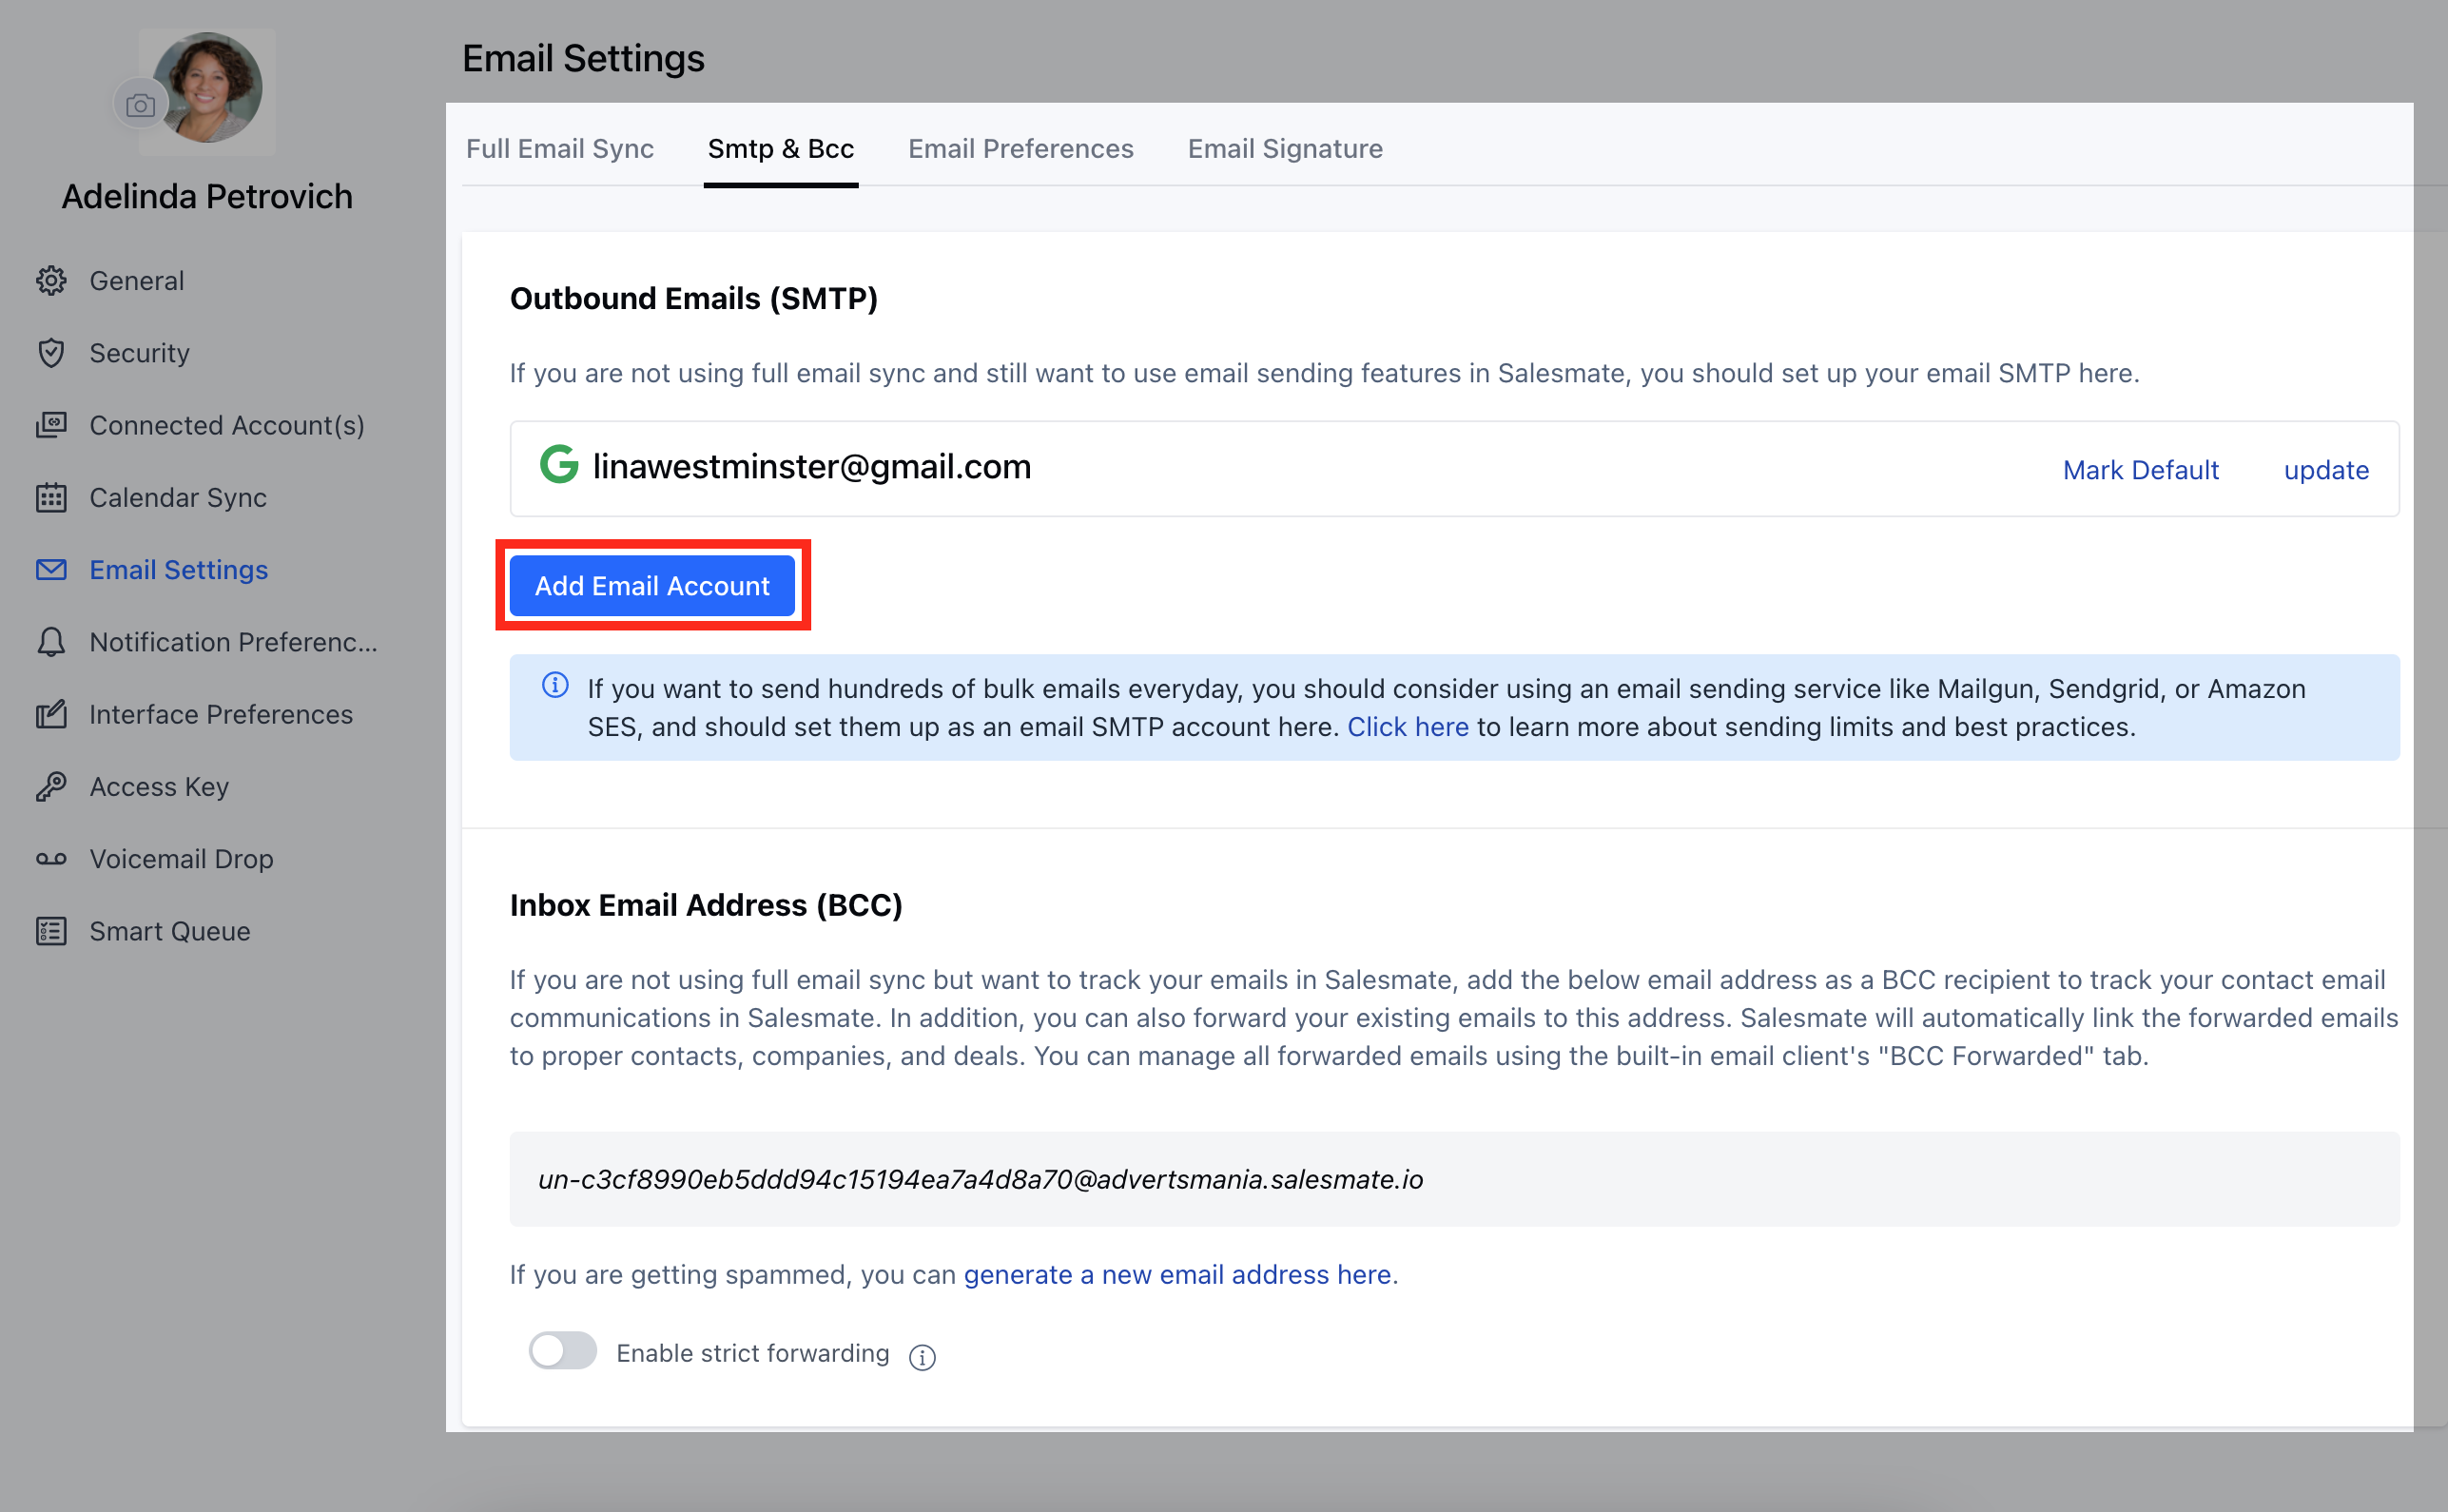The height and width of the screenshot is (1512, 2448).
Task: Click Mark Default for Gmail account
Action: point(2140,470)
